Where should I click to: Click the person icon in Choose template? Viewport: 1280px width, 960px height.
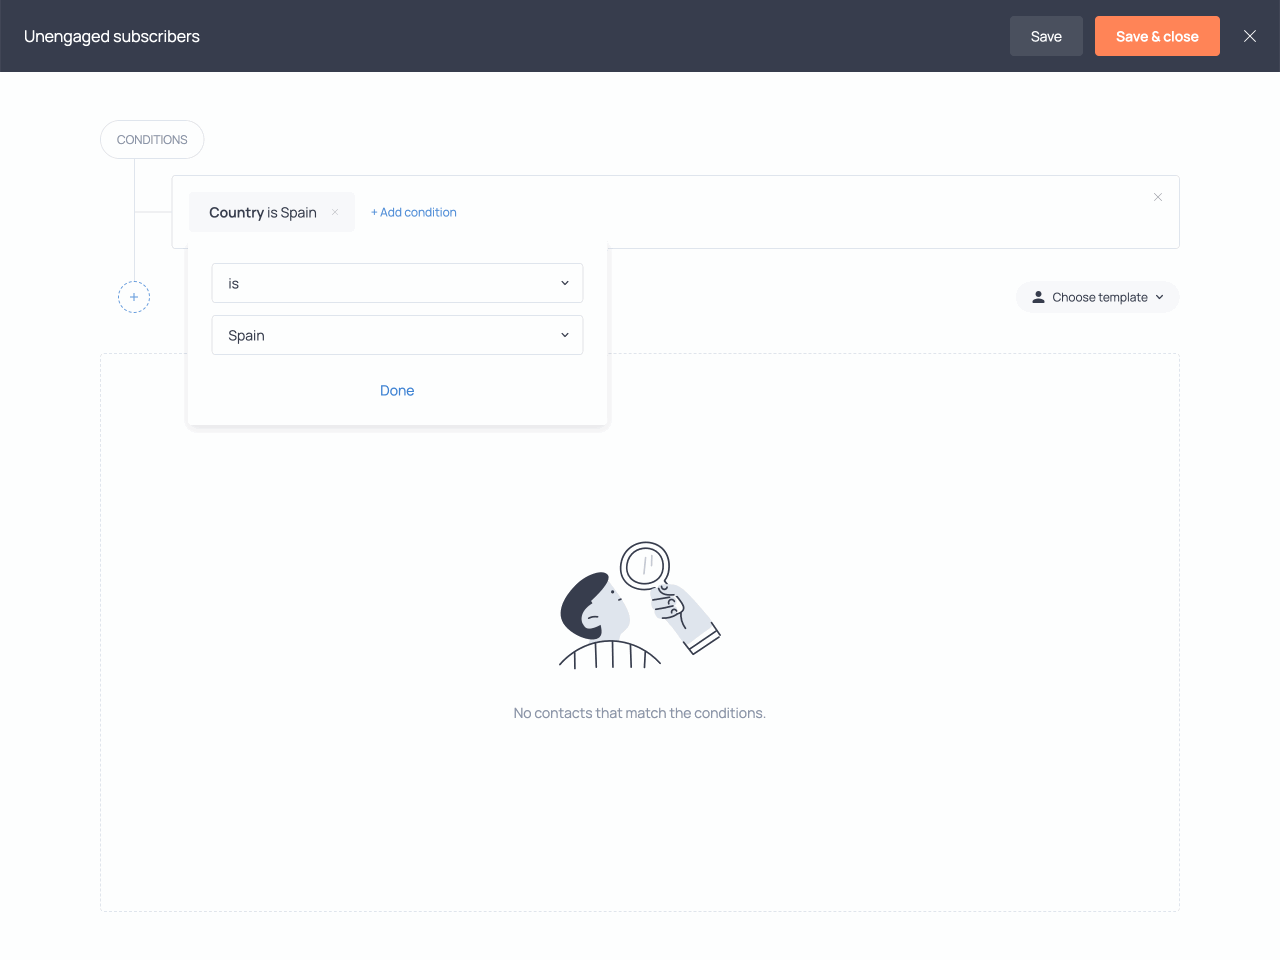coord(1038,297)
